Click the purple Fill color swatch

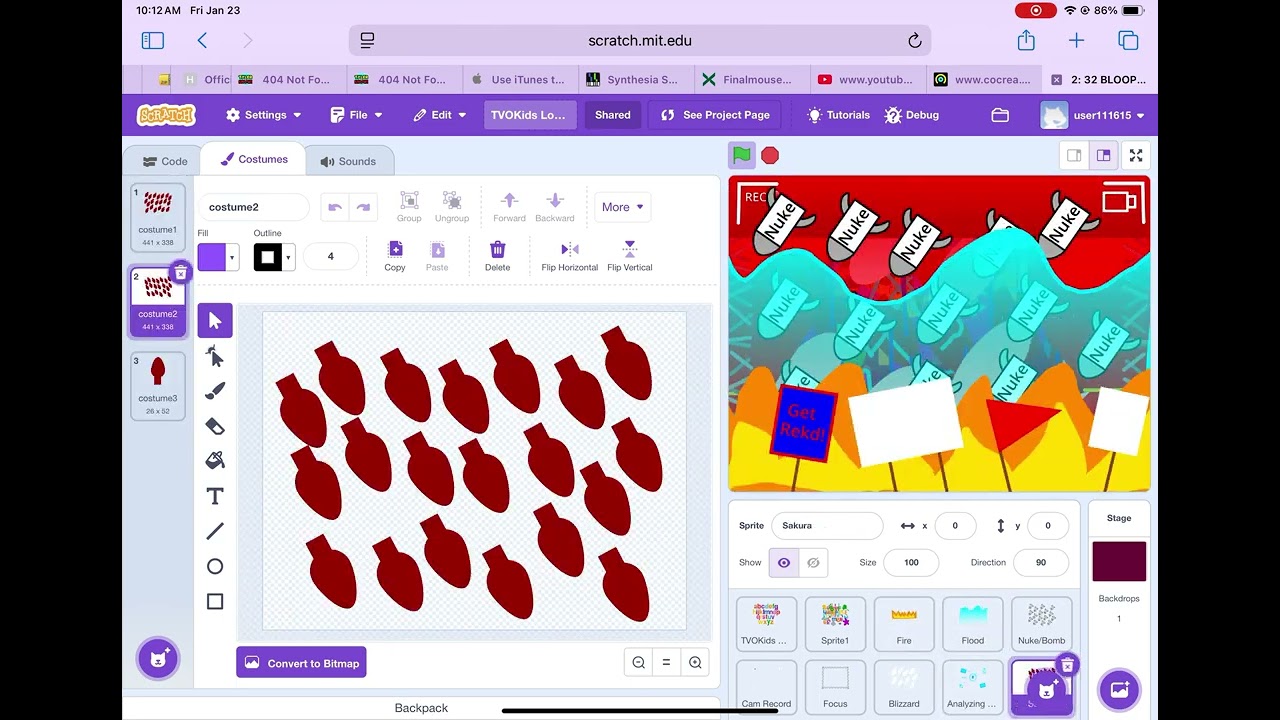[212, 258]
